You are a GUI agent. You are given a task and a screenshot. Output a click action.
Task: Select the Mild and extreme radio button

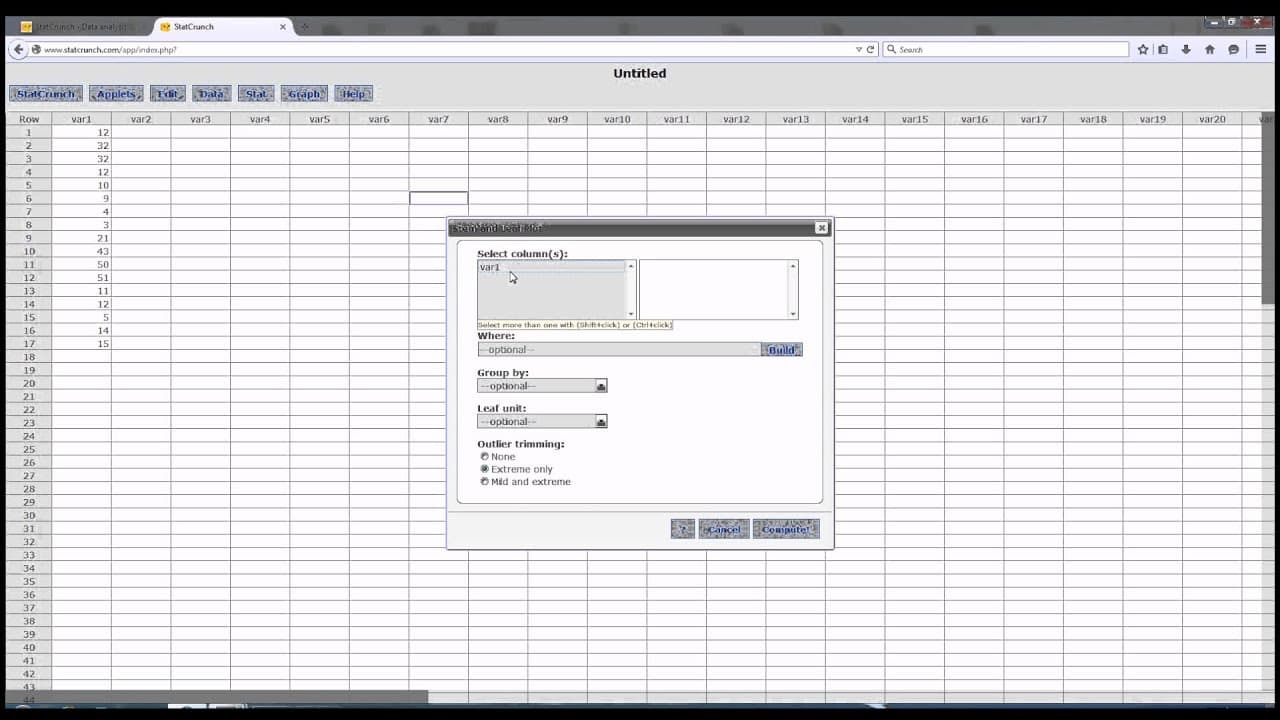[485, 481]
